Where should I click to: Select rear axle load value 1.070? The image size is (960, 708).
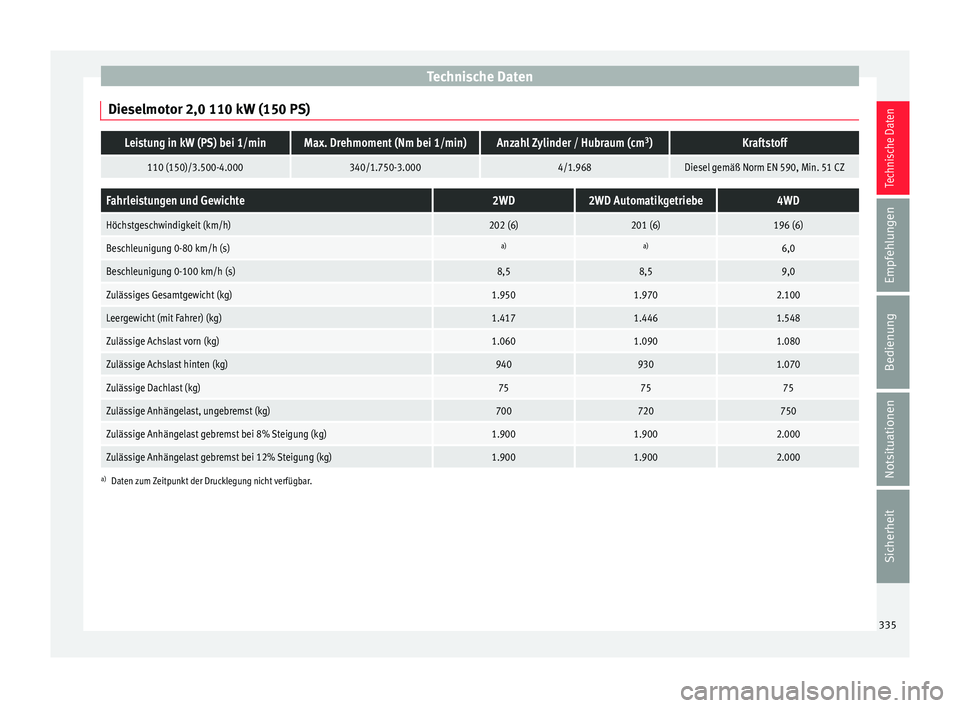tap(788, 364)
